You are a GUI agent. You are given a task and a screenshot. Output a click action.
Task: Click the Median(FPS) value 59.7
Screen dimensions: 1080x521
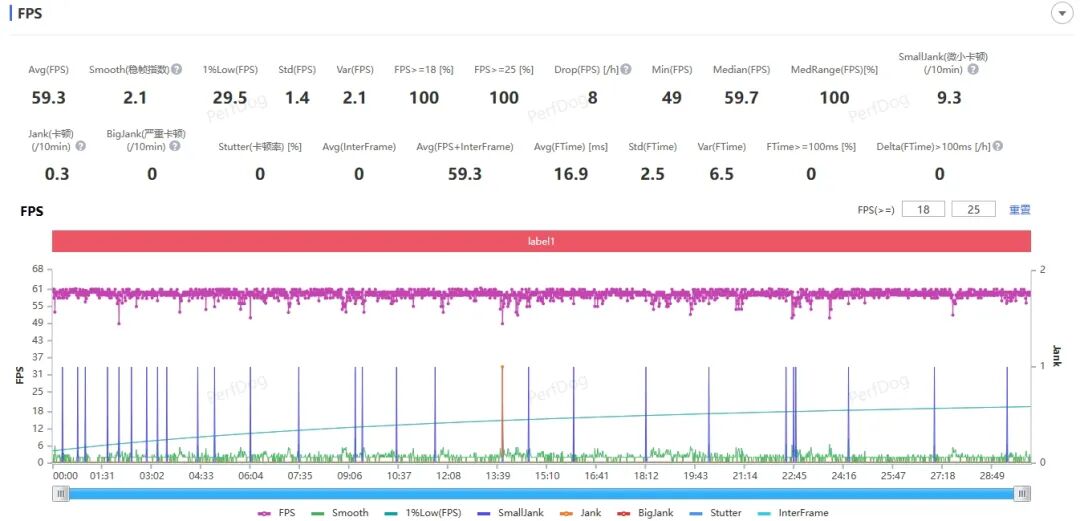[741, 98]
